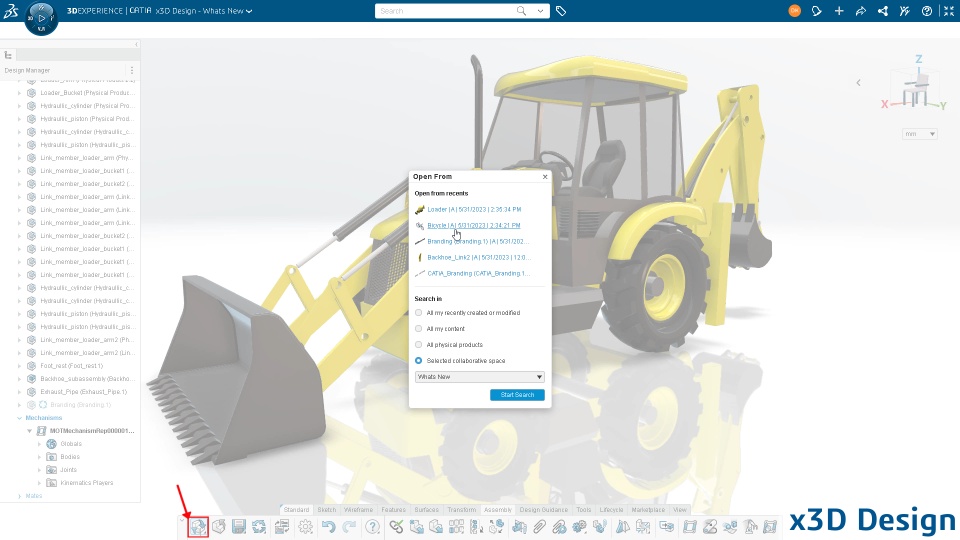This screenshot has width=960, height=540.
Task: Open the notifications icon in top bar
Action: 817,11
